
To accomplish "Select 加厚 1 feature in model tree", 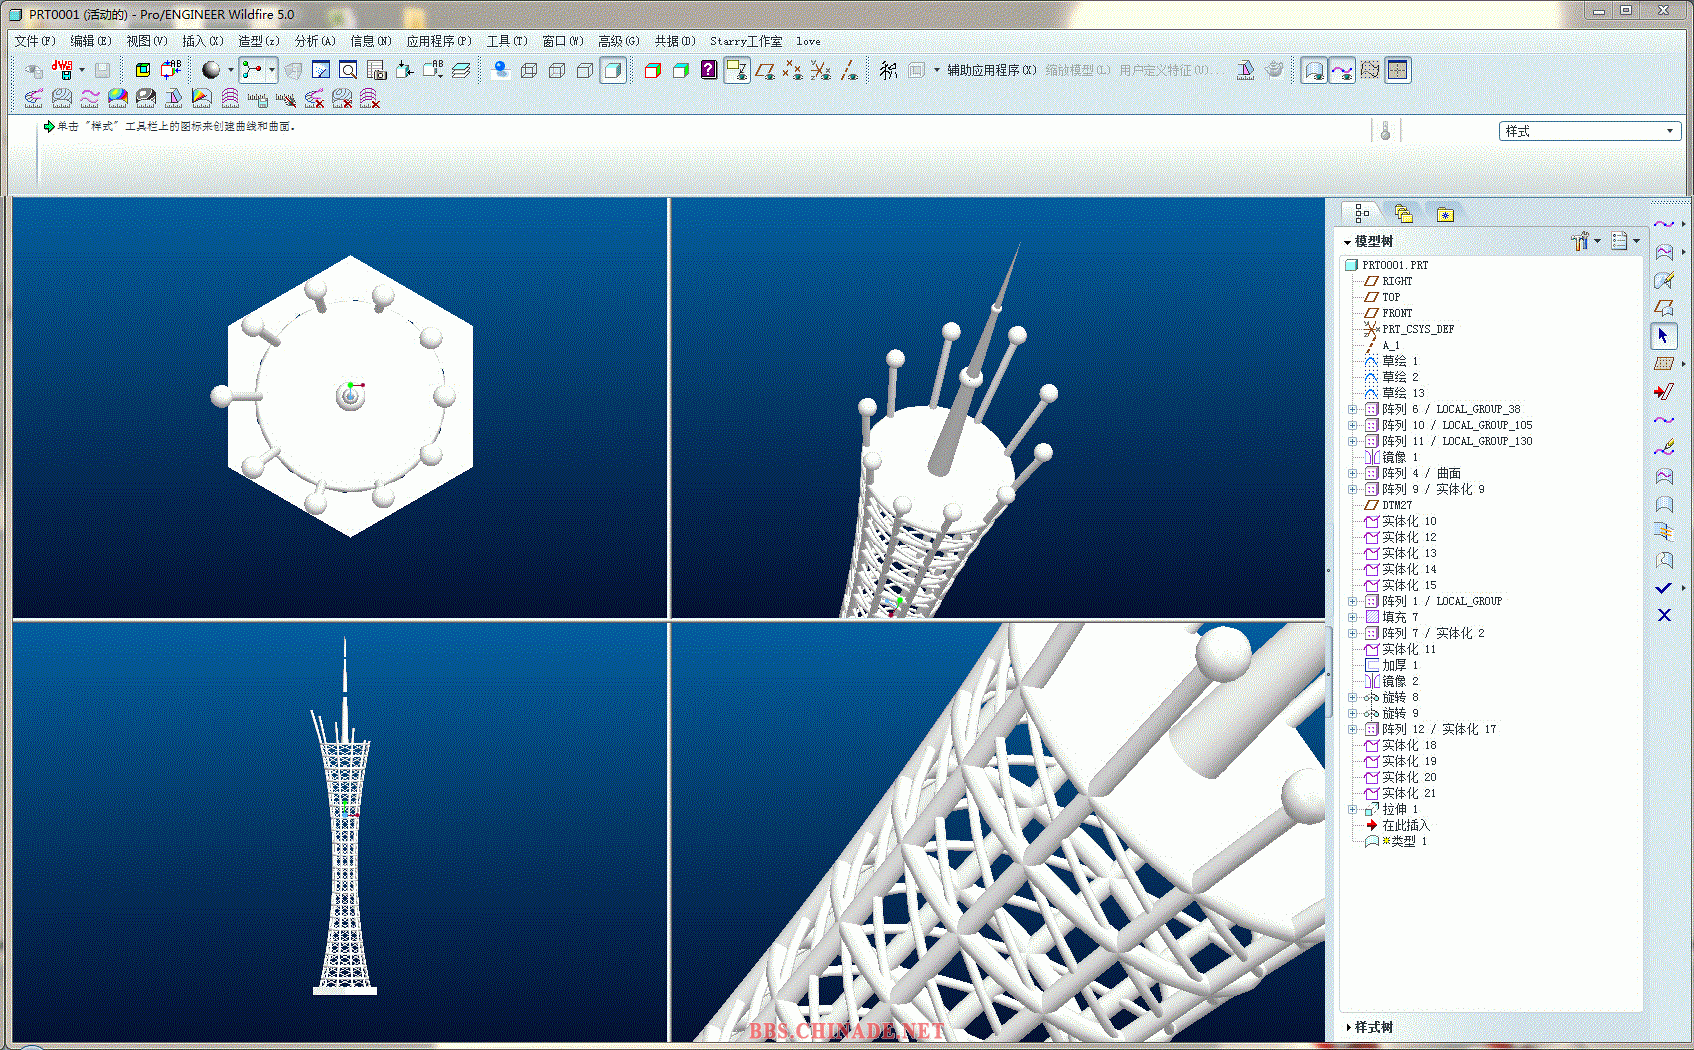I will point(1391,665).
